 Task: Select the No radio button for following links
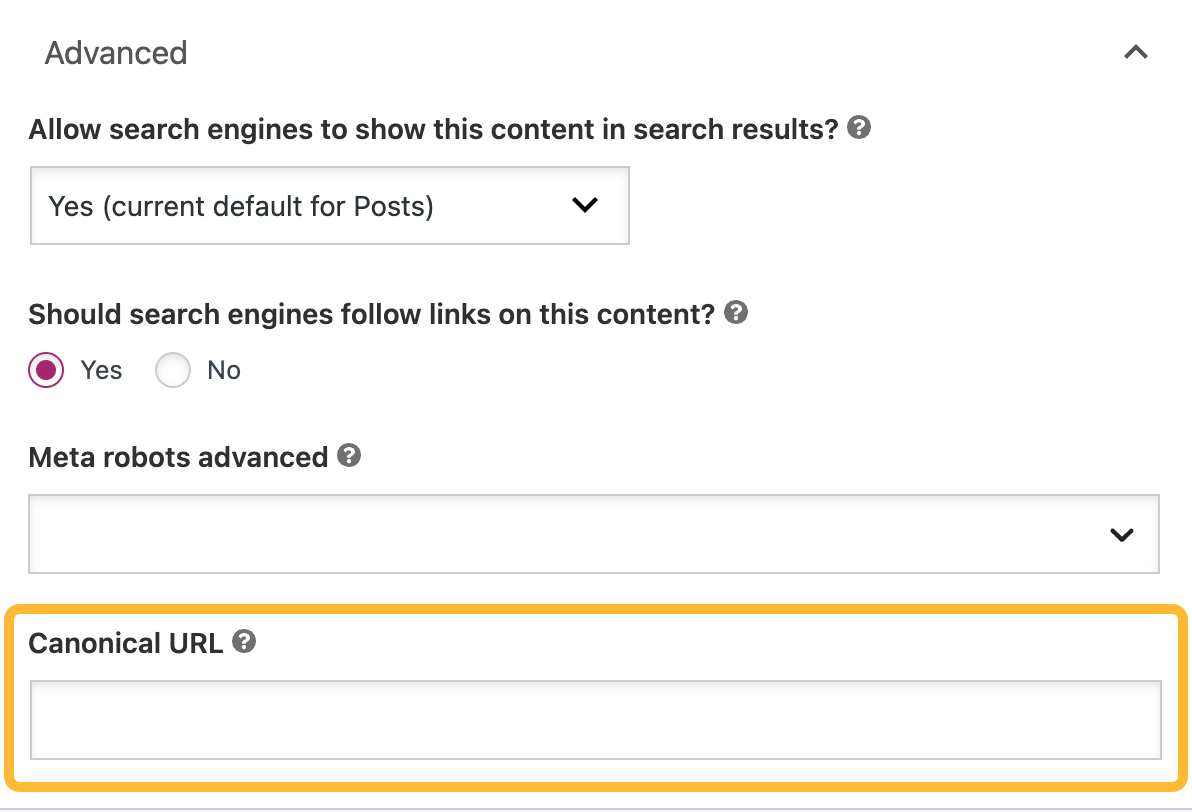click(x=173, y=370)
